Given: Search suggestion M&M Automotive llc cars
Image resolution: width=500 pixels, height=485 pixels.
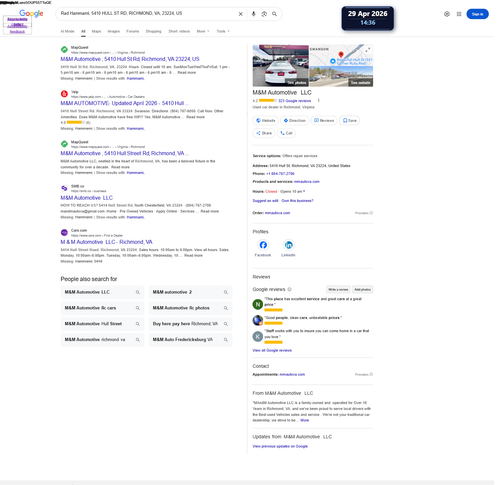Looking at the screenshot, I should coord(102,308).
